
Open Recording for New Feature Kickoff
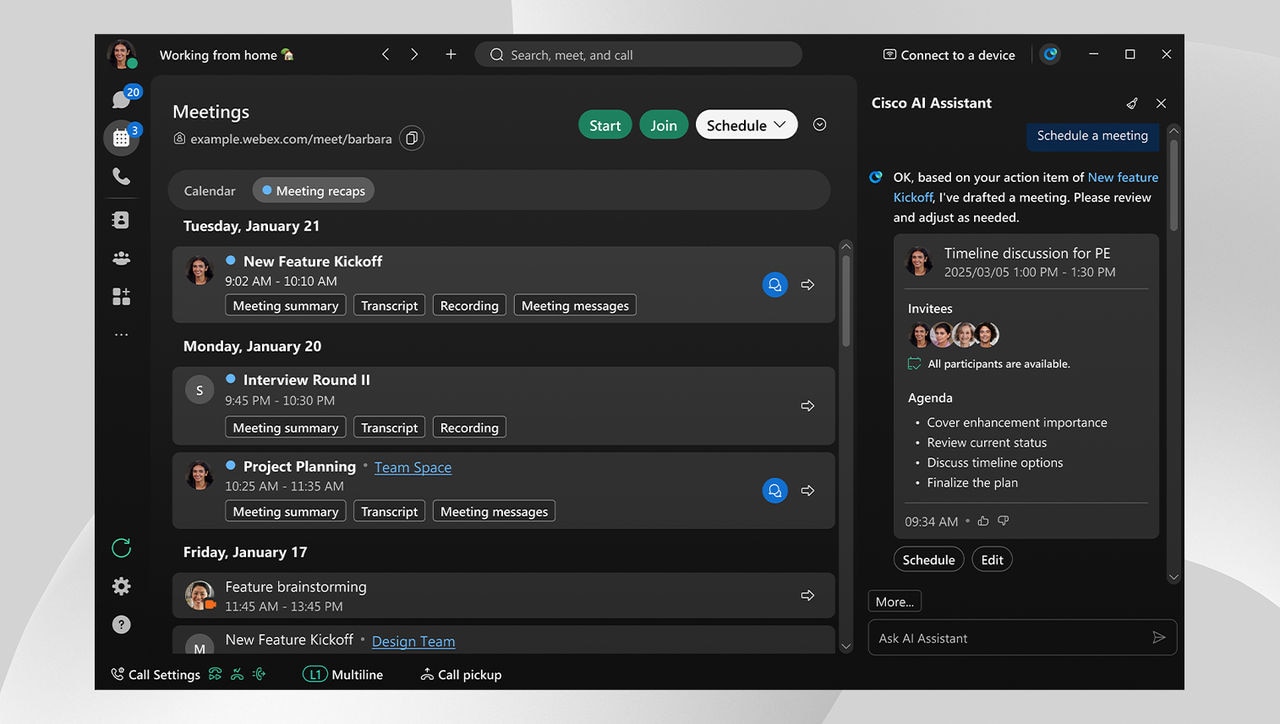click(469, 306)
